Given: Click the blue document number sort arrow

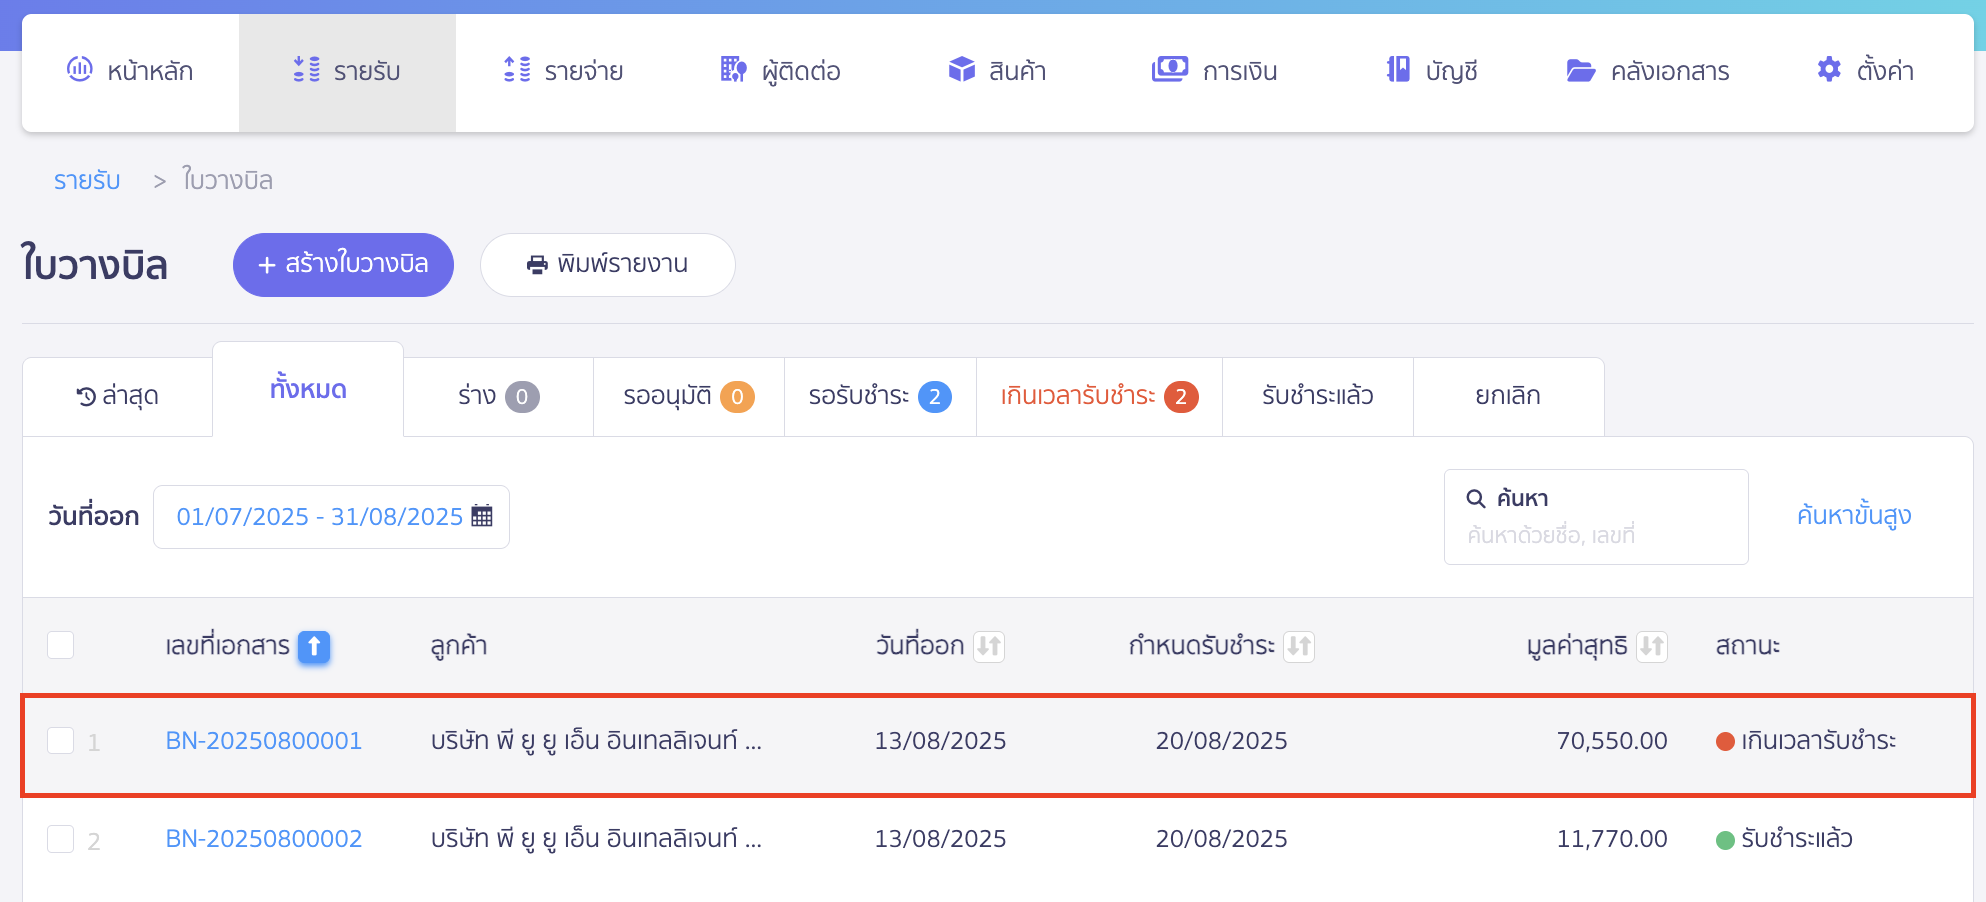Looking at the screenshot, I should tap(314, 646).
